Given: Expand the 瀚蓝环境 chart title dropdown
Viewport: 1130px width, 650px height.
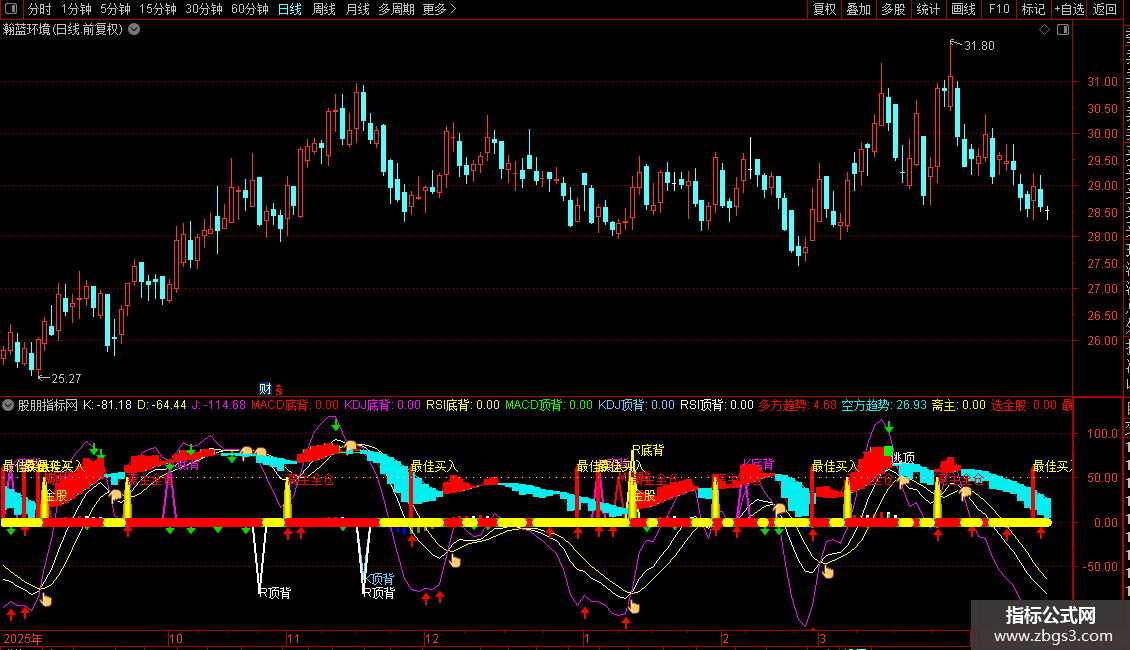Looking at the screenshot, I should click(x=134, y=29).
